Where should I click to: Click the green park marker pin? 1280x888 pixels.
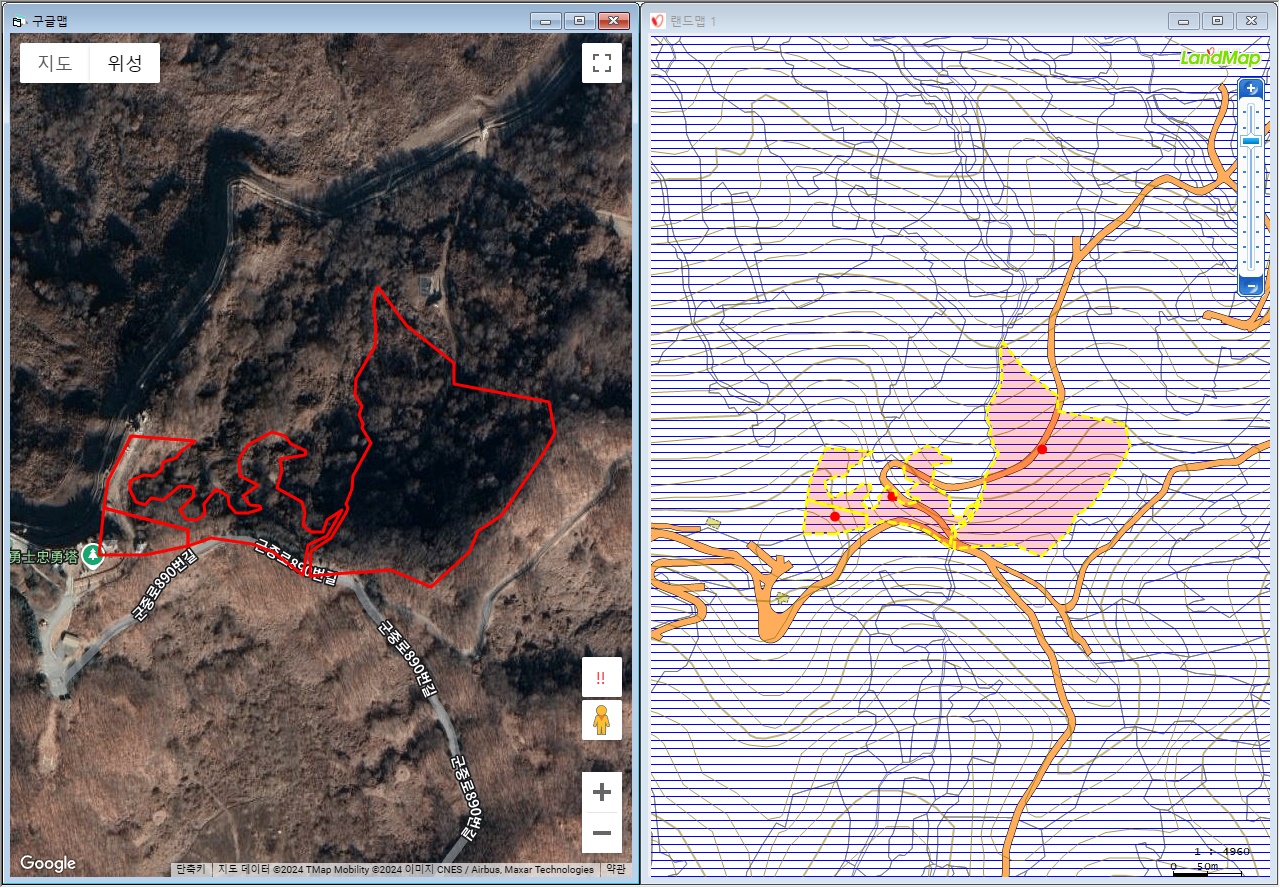pos(93,555)
